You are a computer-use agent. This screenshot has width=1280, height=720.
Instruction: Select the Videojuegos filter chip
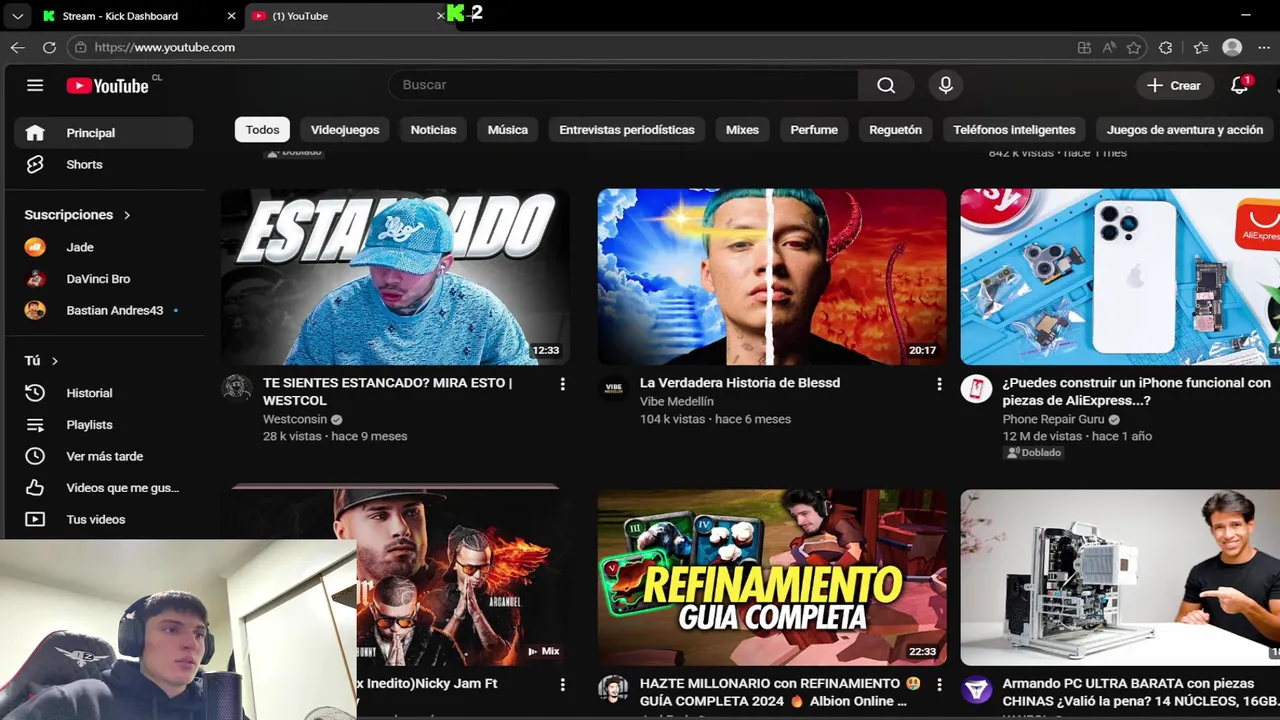tap(345, 130)
